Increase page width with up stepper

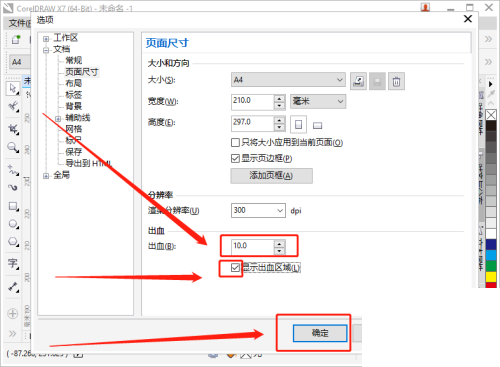279,98
